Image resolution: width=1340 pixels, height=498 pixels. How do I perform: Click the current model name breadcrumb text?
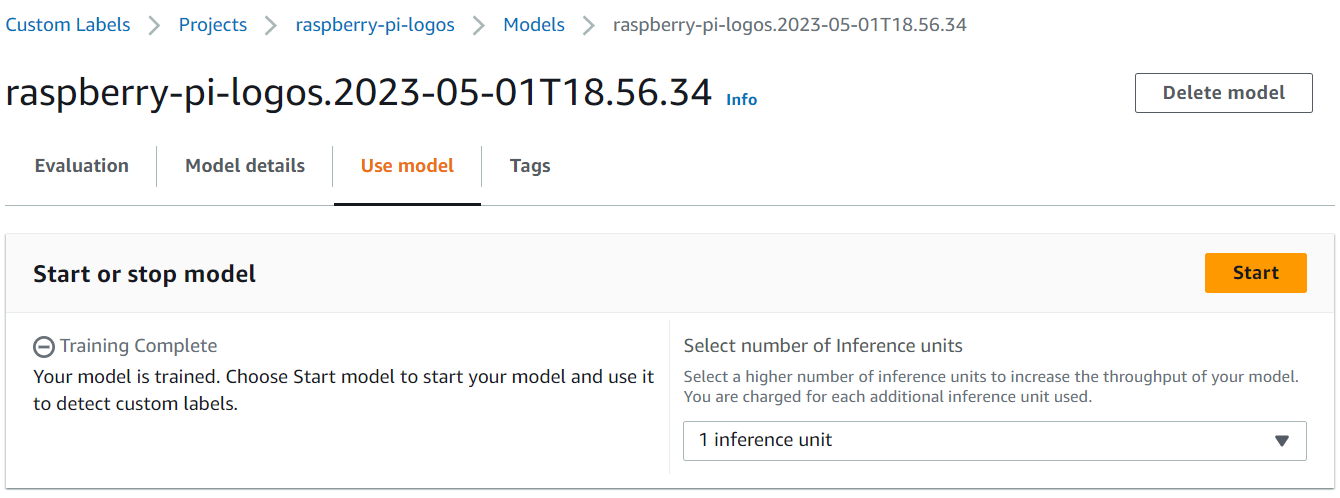(790, 25)
